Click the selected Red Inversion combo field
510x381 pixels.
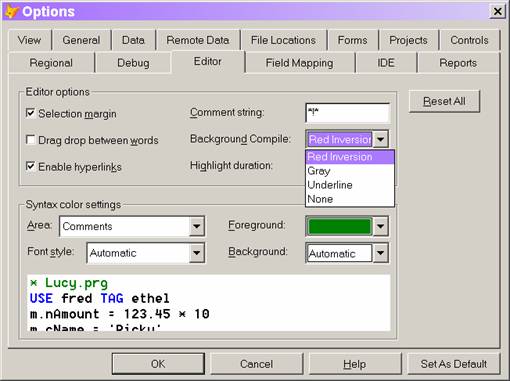339,139
